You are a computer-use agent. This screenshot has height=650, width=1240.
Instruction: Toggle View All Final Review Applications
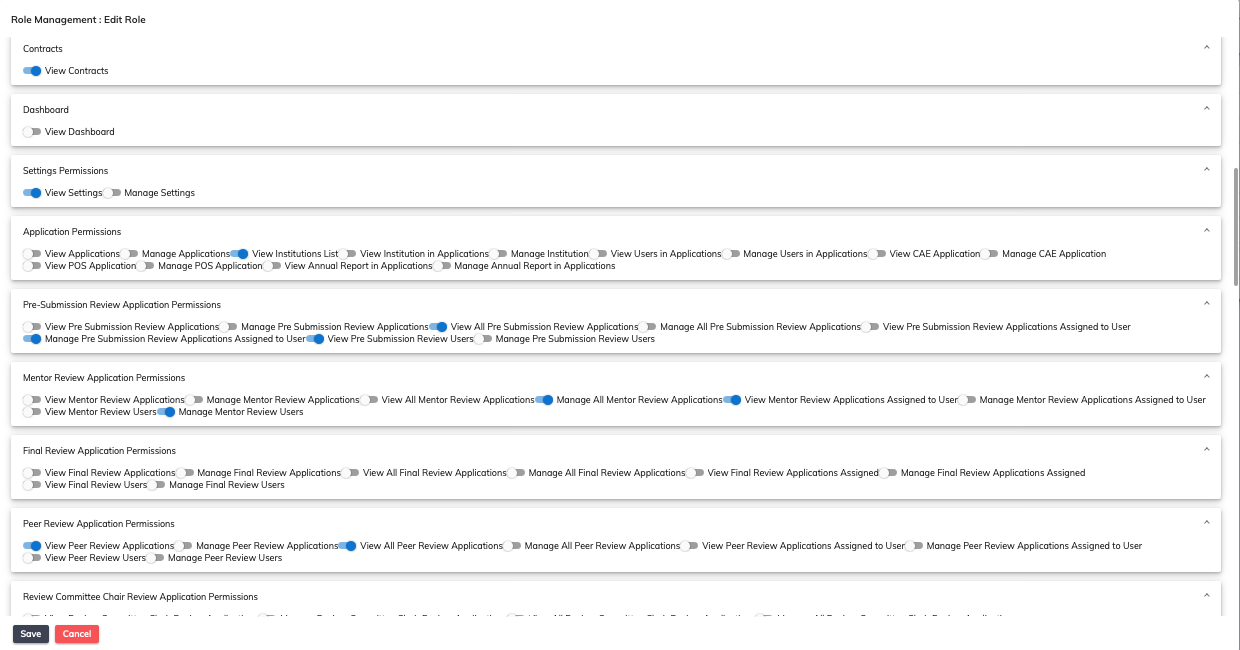coord(350,473)
